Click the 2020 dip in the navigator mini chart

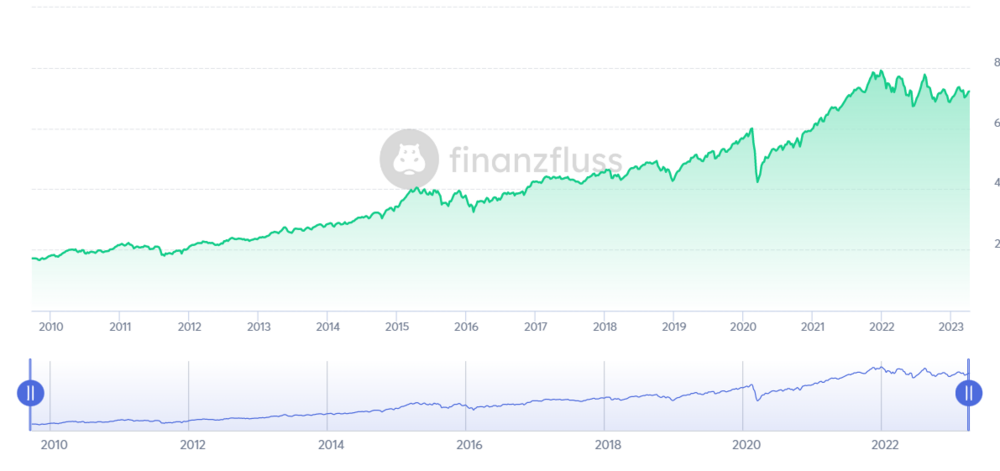(758, 399)
